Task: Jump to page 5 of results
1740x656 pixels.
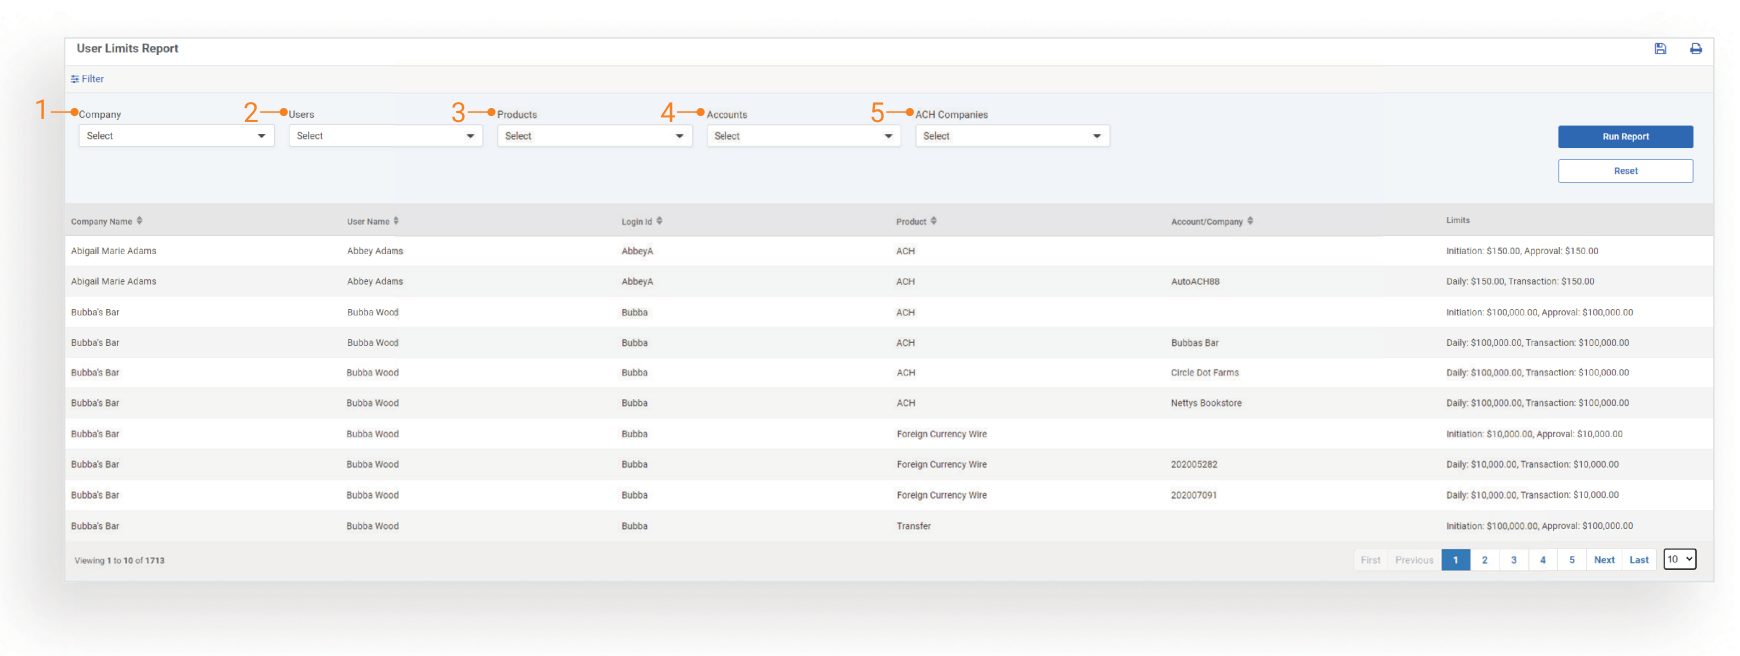Action: [x=1572, y=560]
